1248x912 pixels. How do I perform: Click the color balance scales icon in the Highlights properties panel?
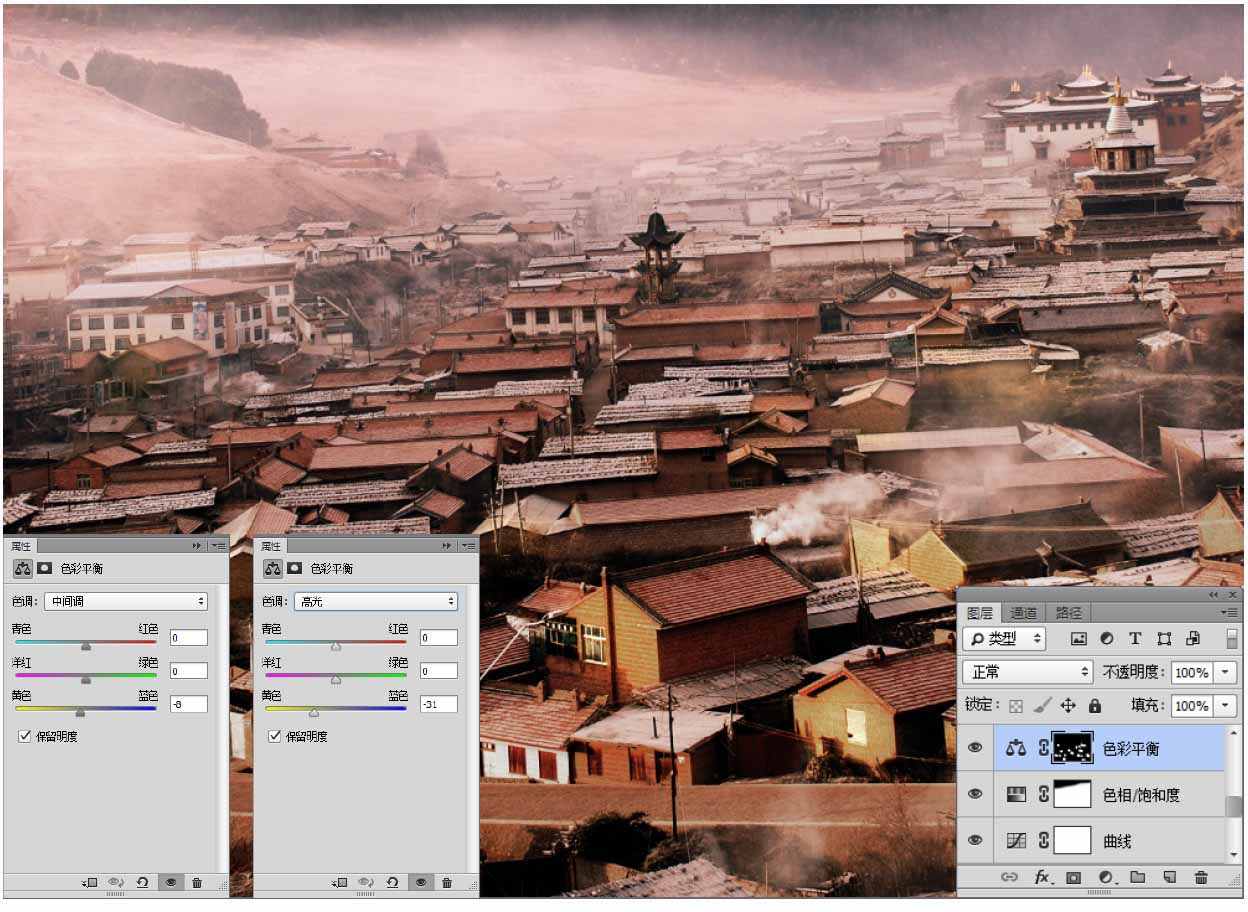tap(273, 568)
